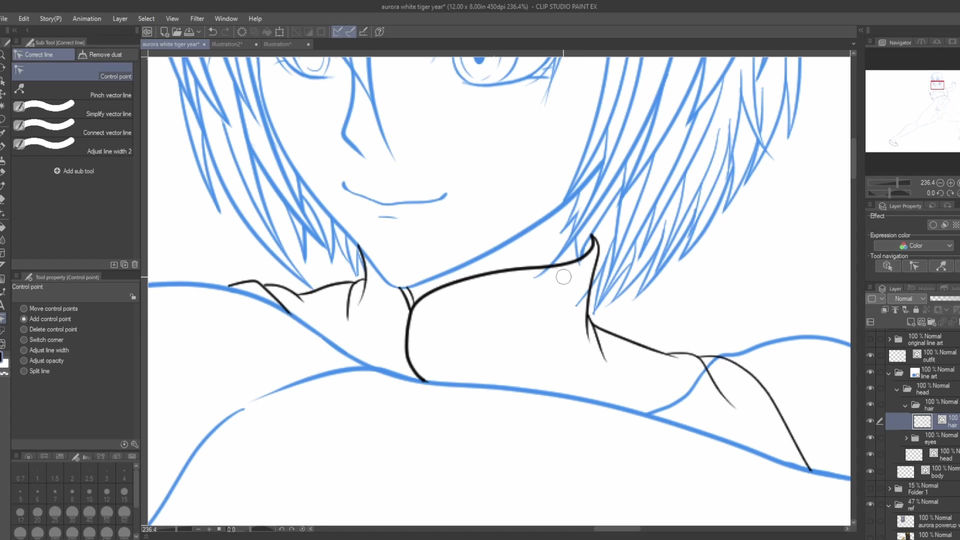Click the Clip Studio support help icon

coord(380,32)
